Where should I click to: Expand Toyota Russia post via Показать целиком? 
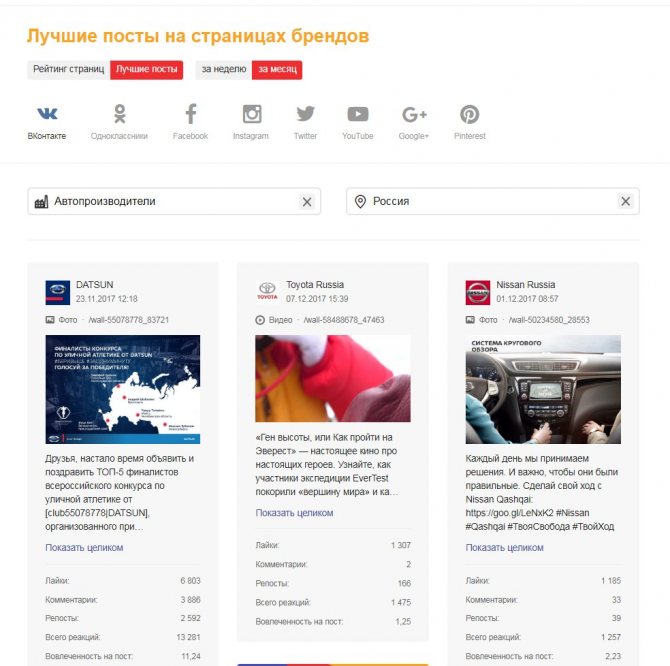294,513
